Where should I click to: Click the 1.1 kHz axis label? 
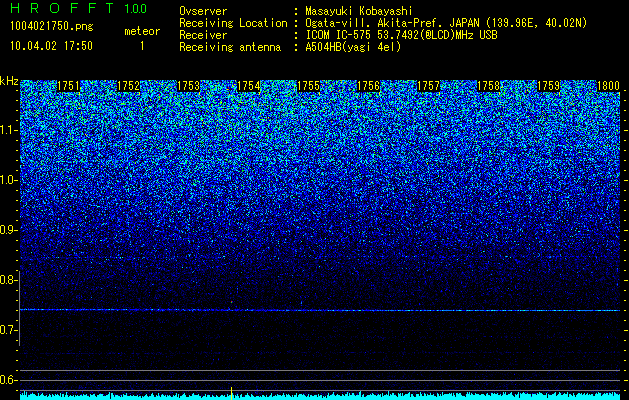coord(8,130)
